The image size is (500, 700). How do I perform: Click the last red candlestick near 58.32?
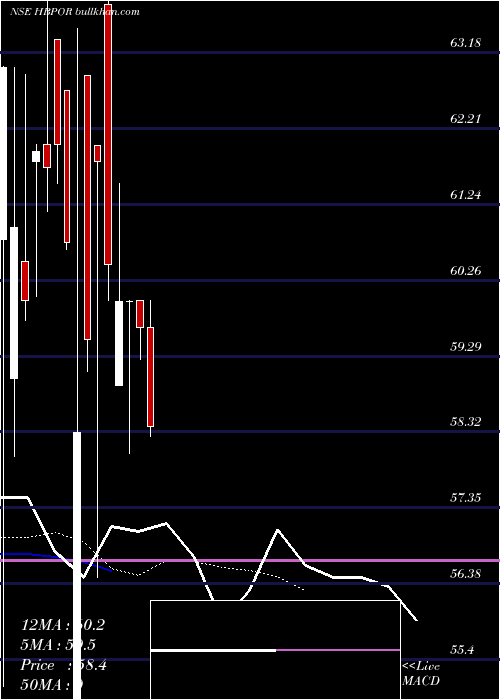click(x=151, y=377)
